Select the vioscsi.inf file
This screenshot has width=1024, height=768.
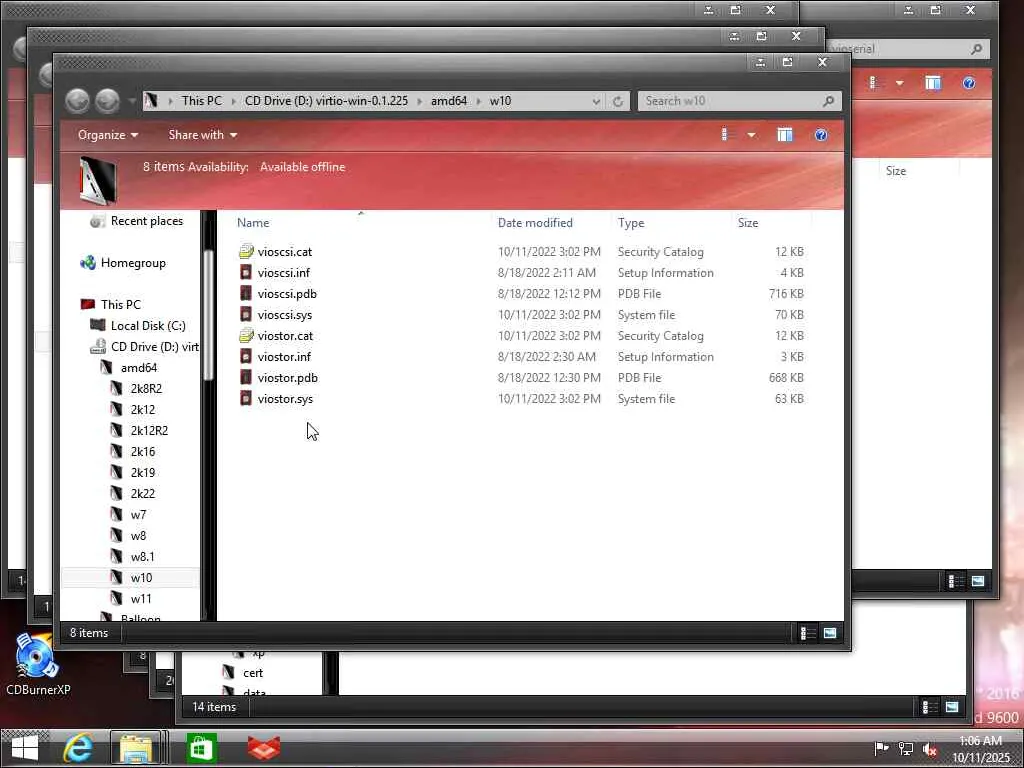[283, 273]
